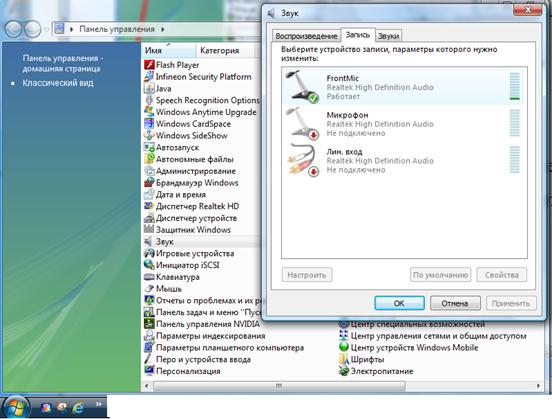Close the Звук dialog window
The height and width of the screenshot is (419, 552).
[527, 10]
